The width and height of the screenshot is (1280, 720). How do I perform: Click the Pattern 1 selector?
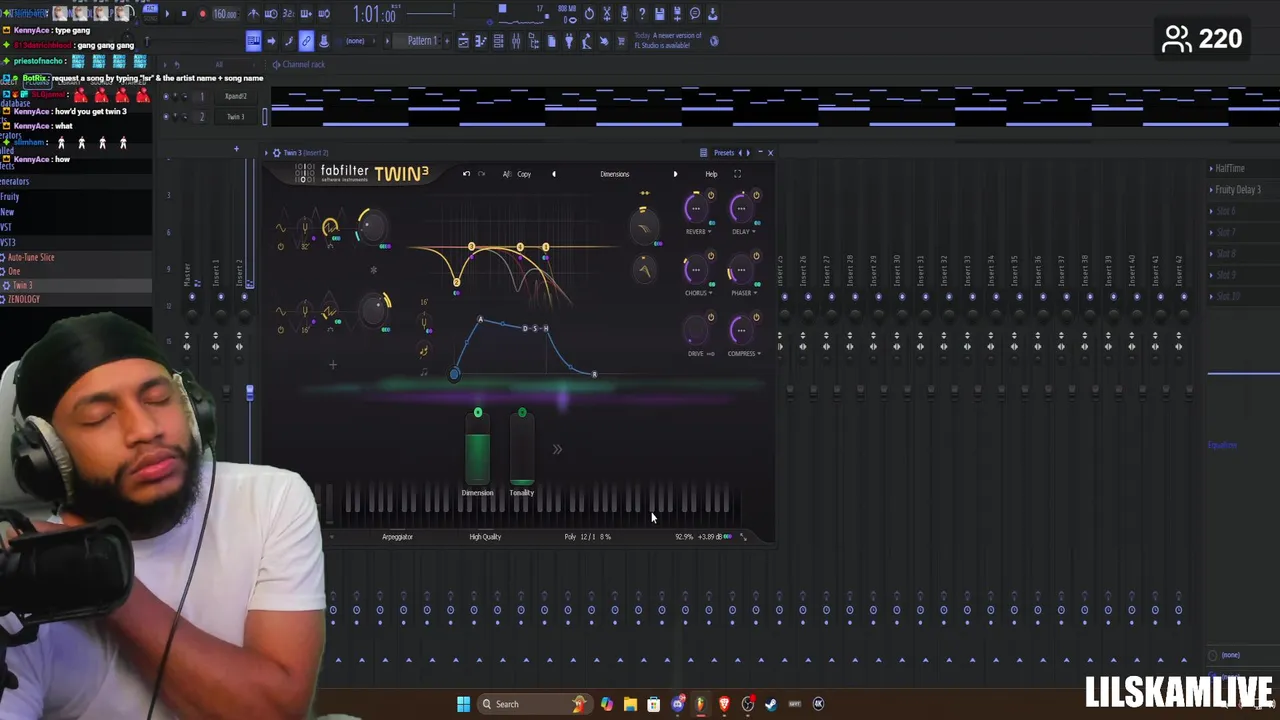422,41
